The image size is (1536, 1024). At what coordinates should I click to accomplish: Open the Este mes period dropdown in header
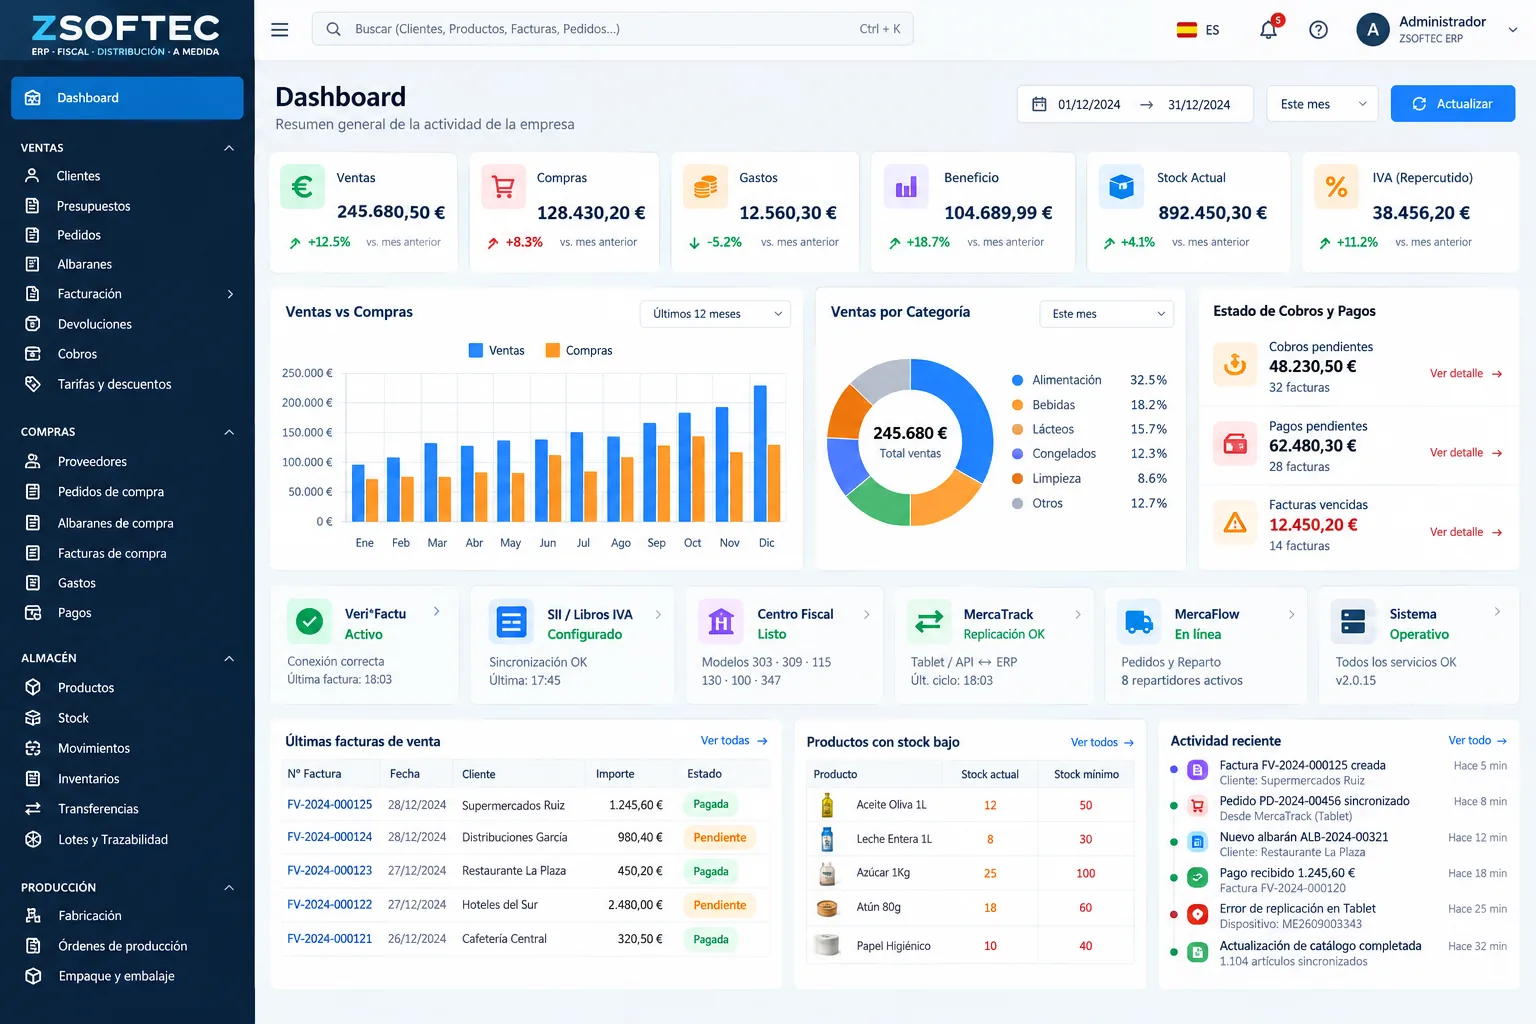(1322, 104)
